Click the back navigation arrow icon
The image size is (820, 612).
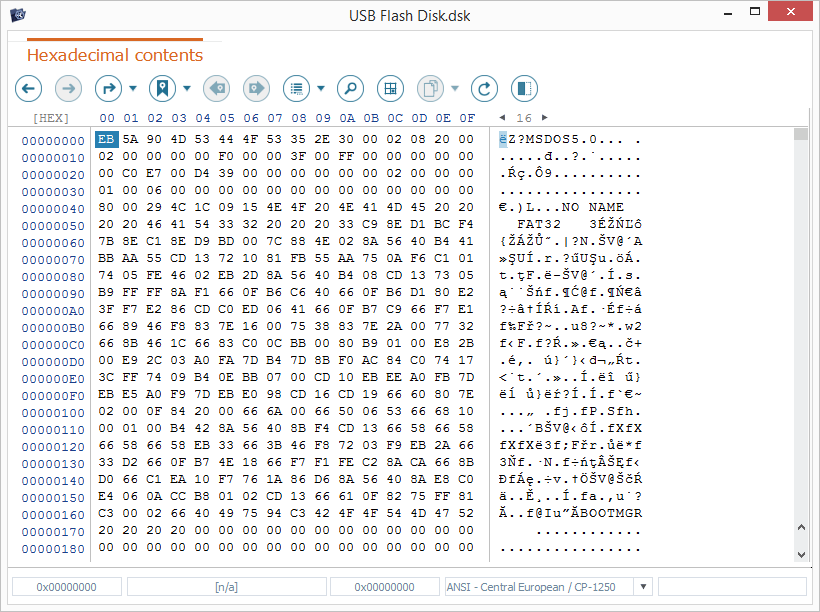point(29,88)
